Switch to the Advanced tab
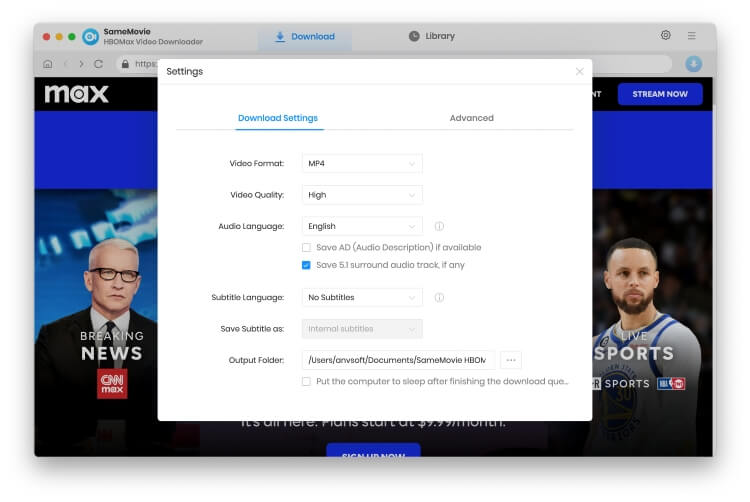 472,118
